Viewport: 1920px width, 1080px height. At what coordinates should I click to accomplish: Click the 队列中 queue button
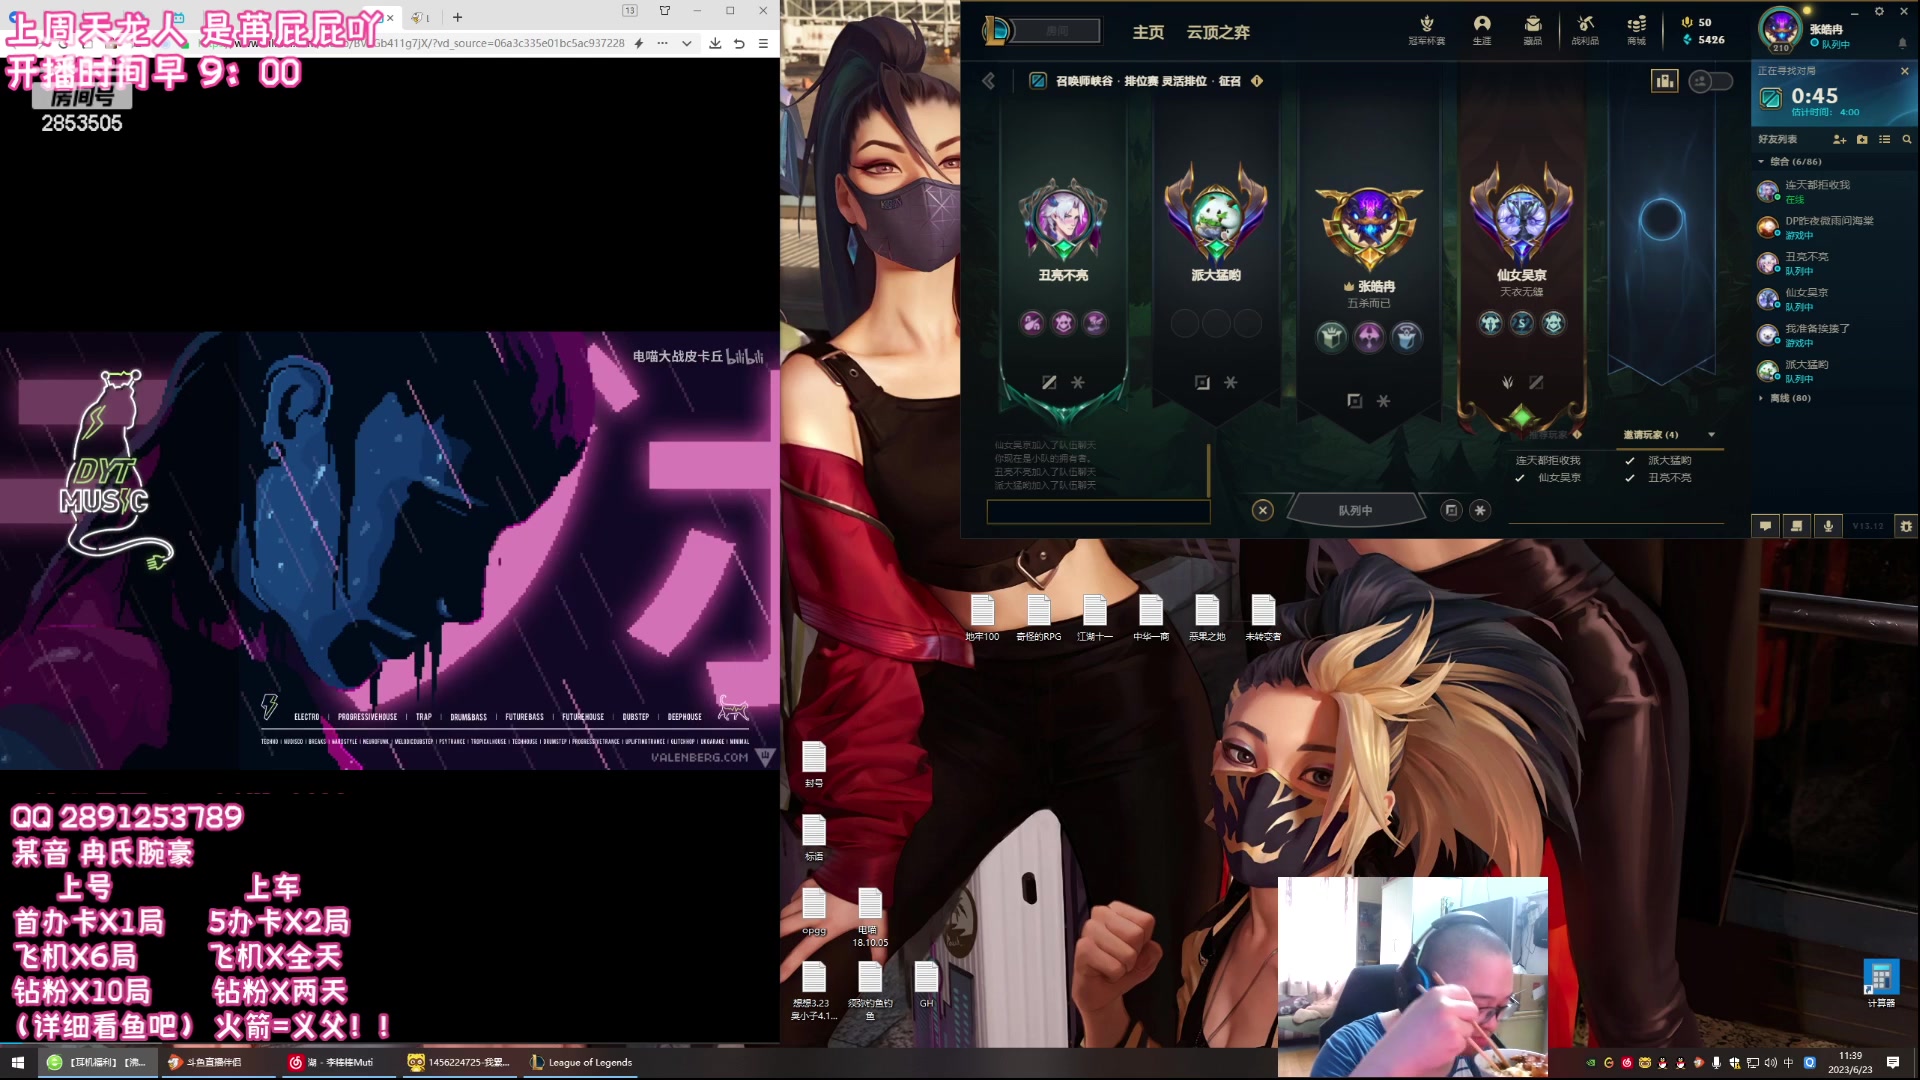tap(1356, 510)
